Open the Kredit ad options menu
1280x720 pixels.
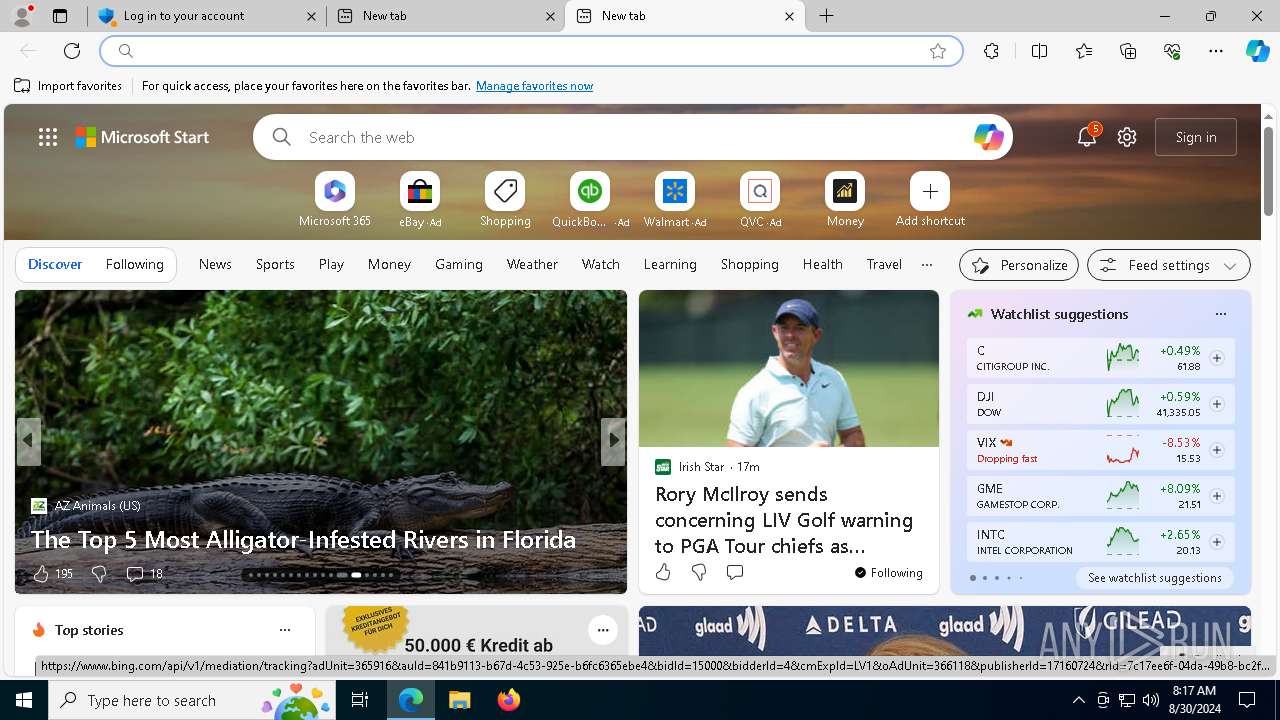tap(603, 630)
